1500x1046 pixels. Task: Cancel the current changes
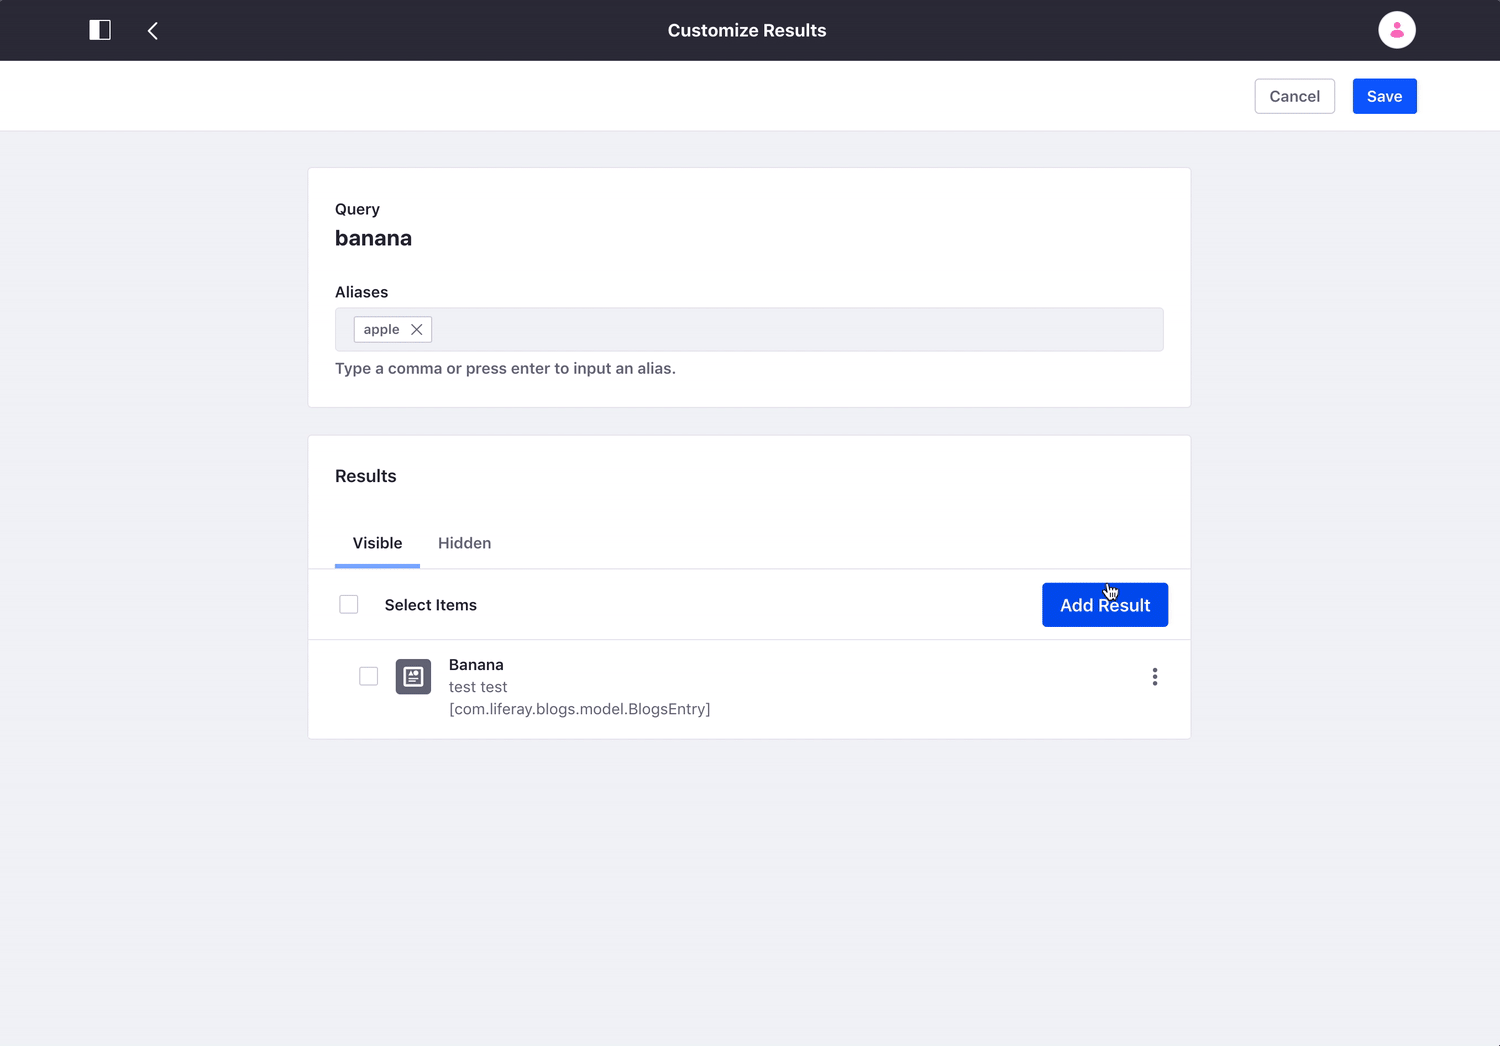coord(1294,96)
